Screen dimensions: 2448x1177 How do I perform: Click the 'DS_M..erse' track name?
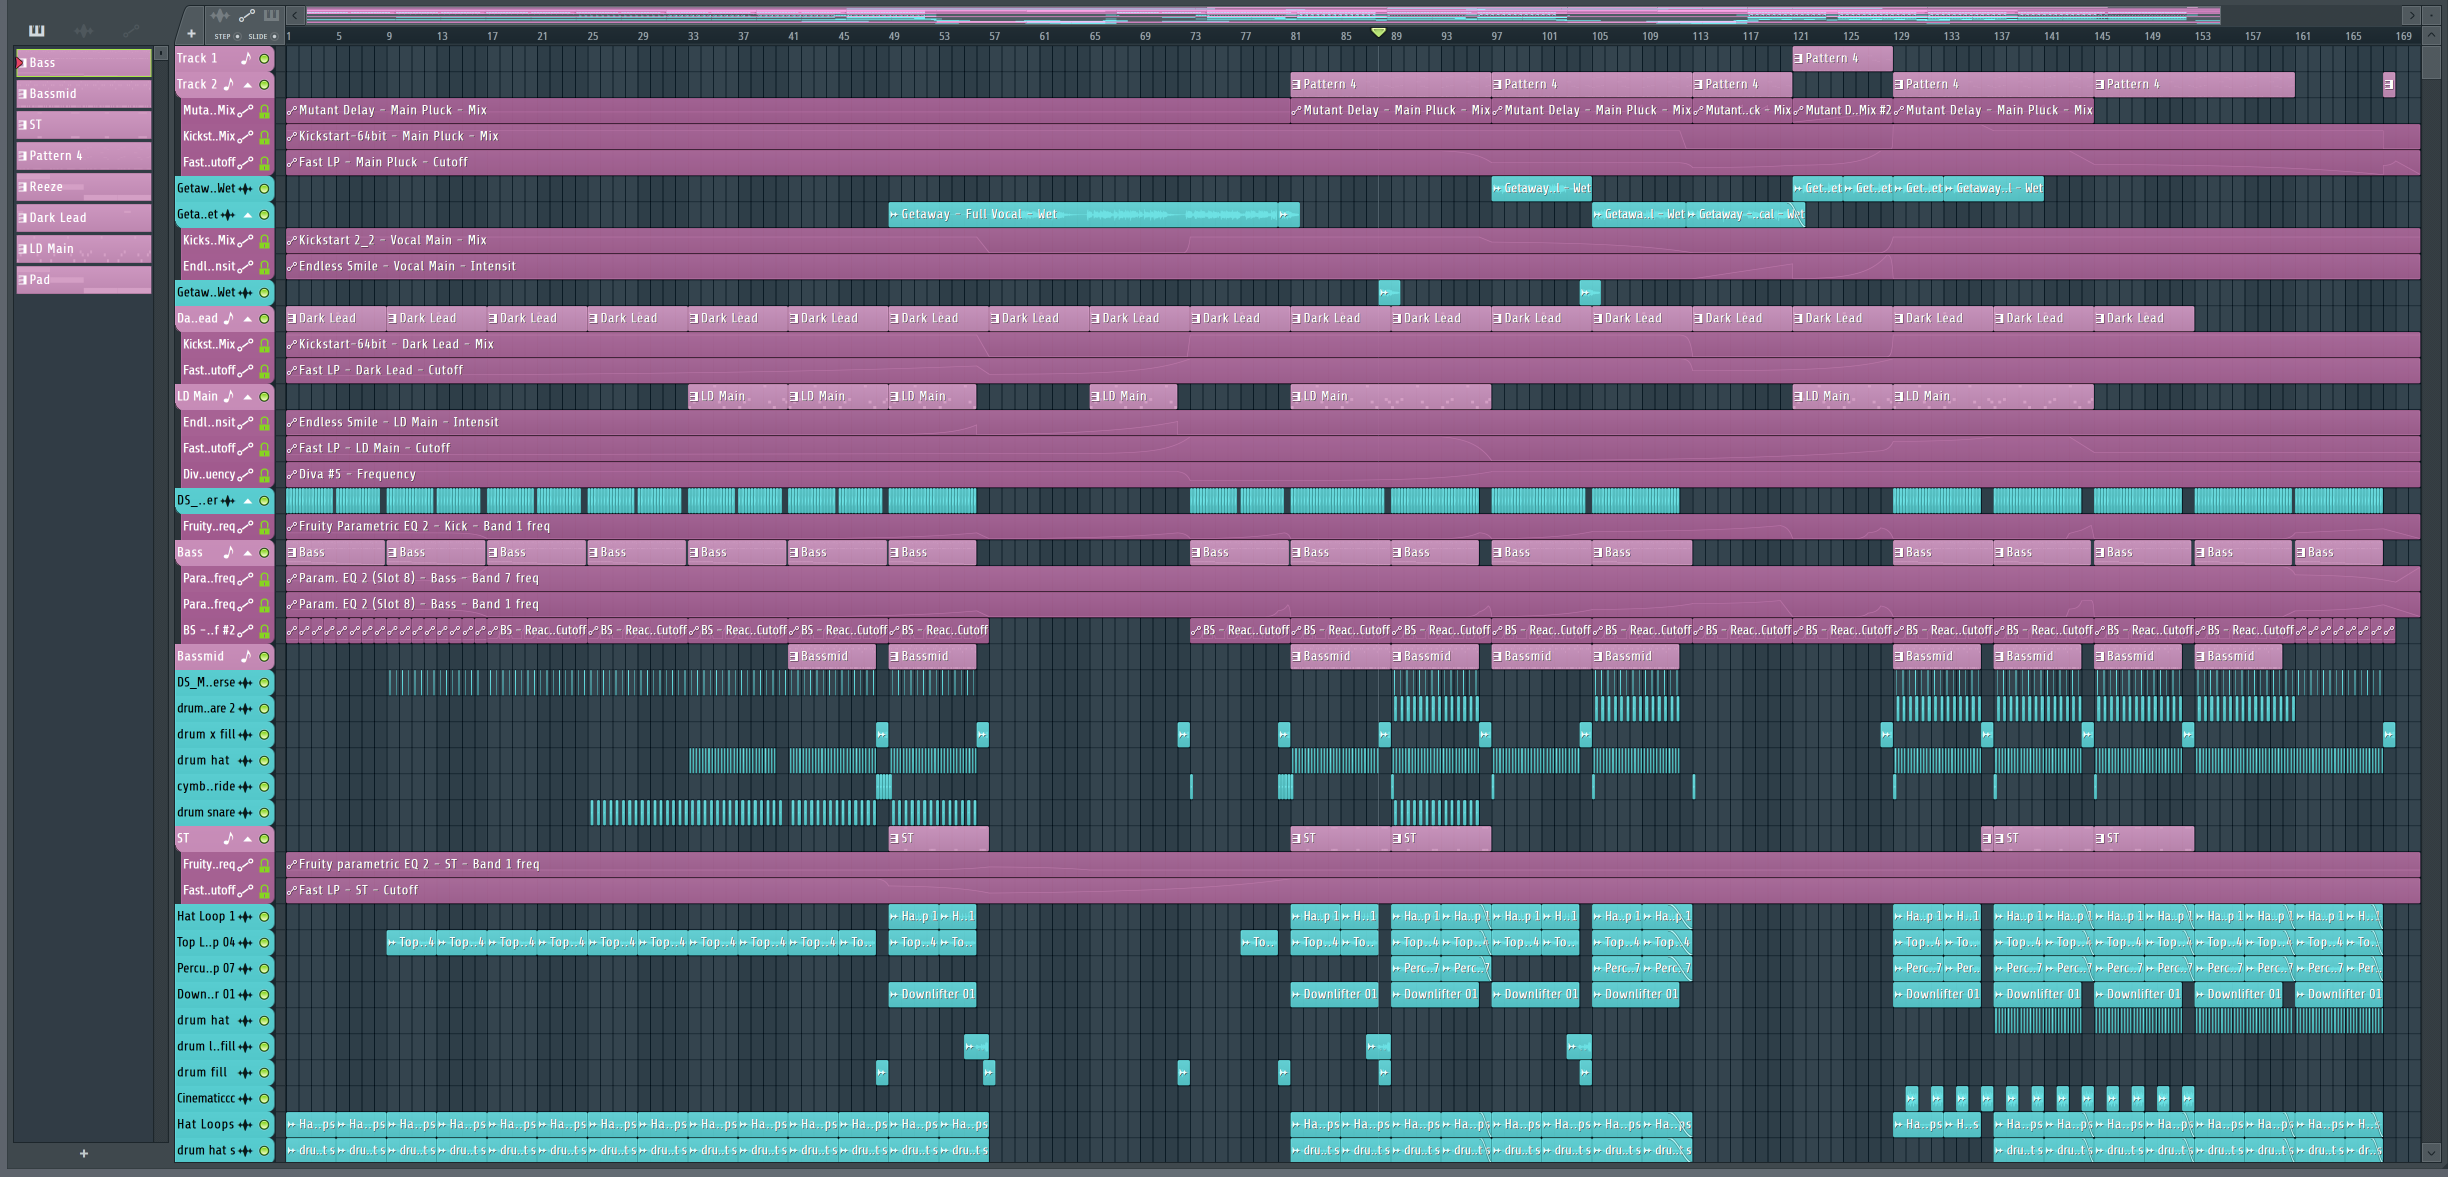click(206, 682)
